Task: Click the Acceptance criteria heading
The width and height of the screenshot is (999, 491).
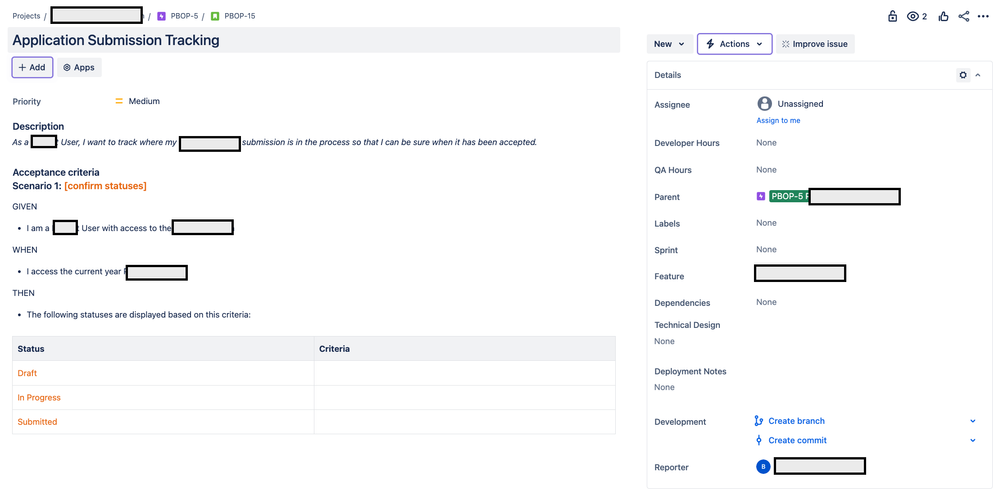Action: (x=56, y=172)
